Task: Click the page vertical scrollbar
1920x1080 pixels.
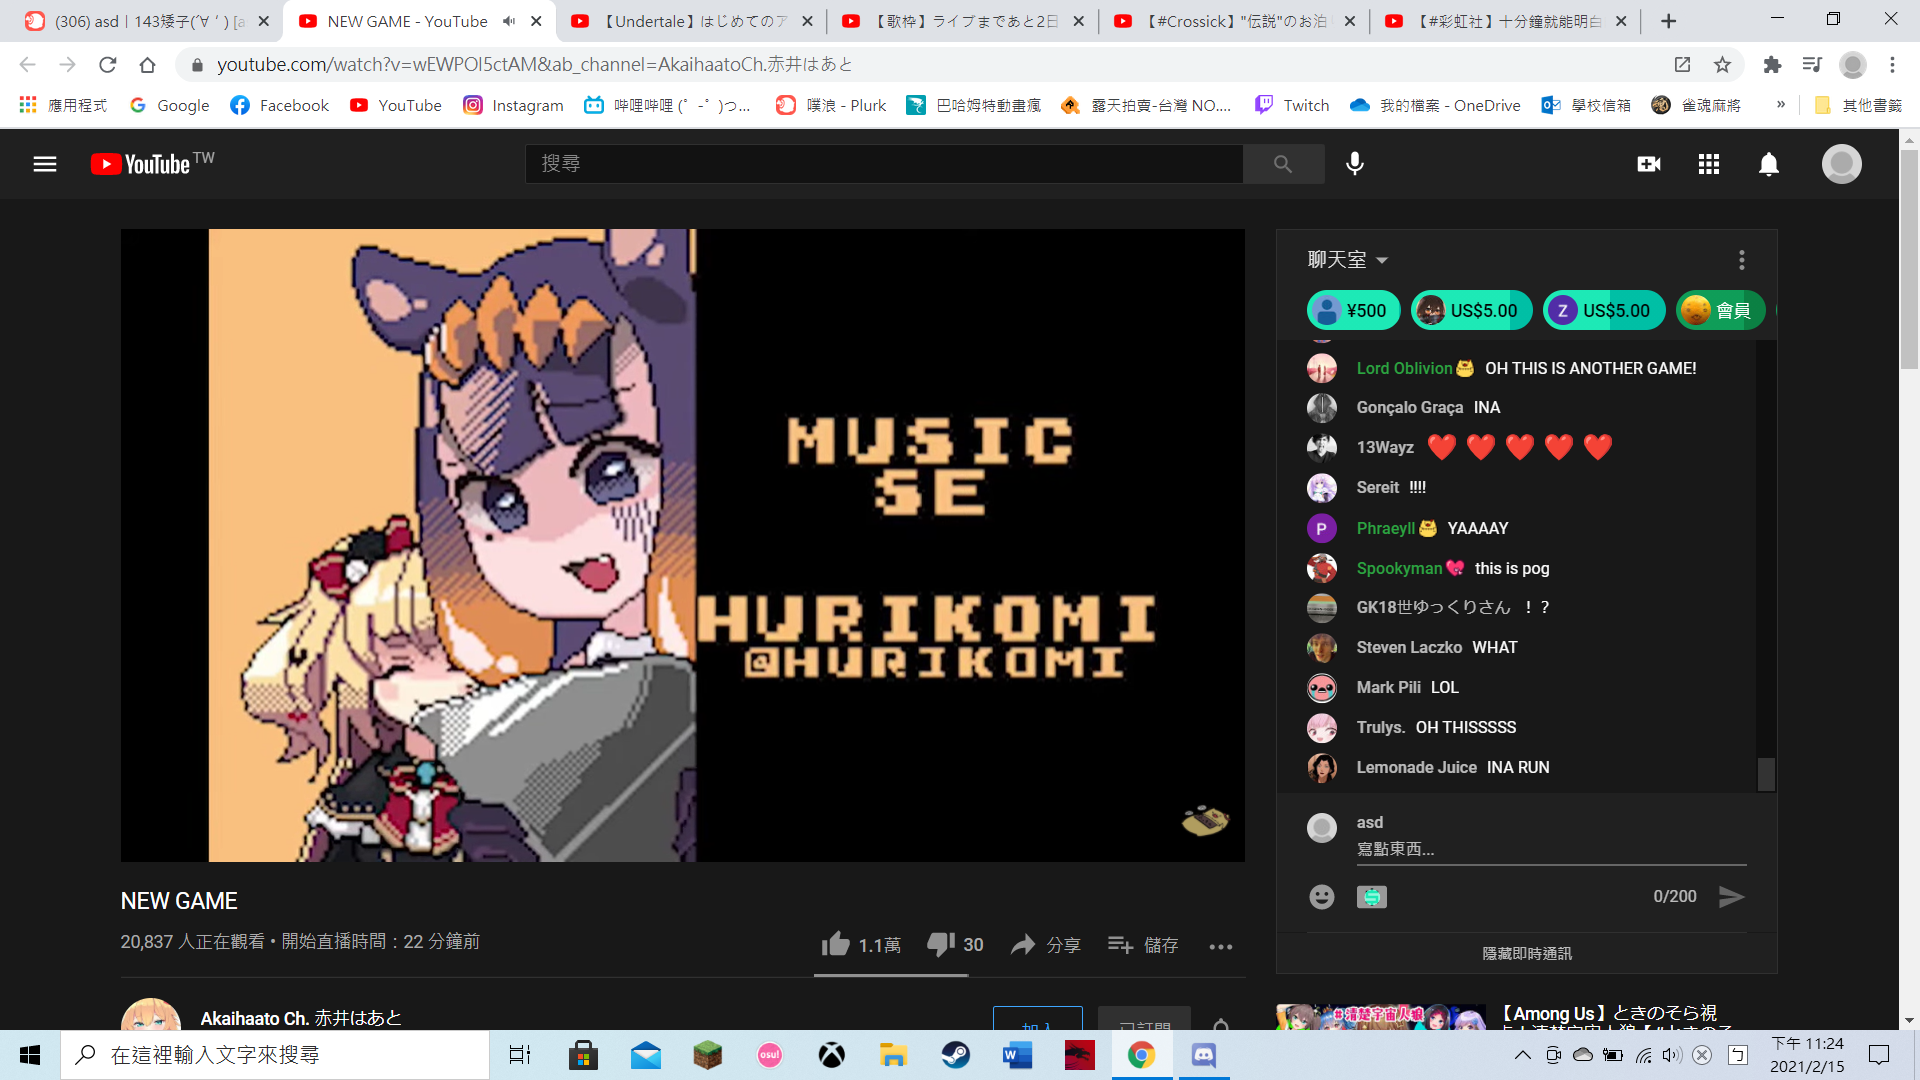Action: [1909, 260]
